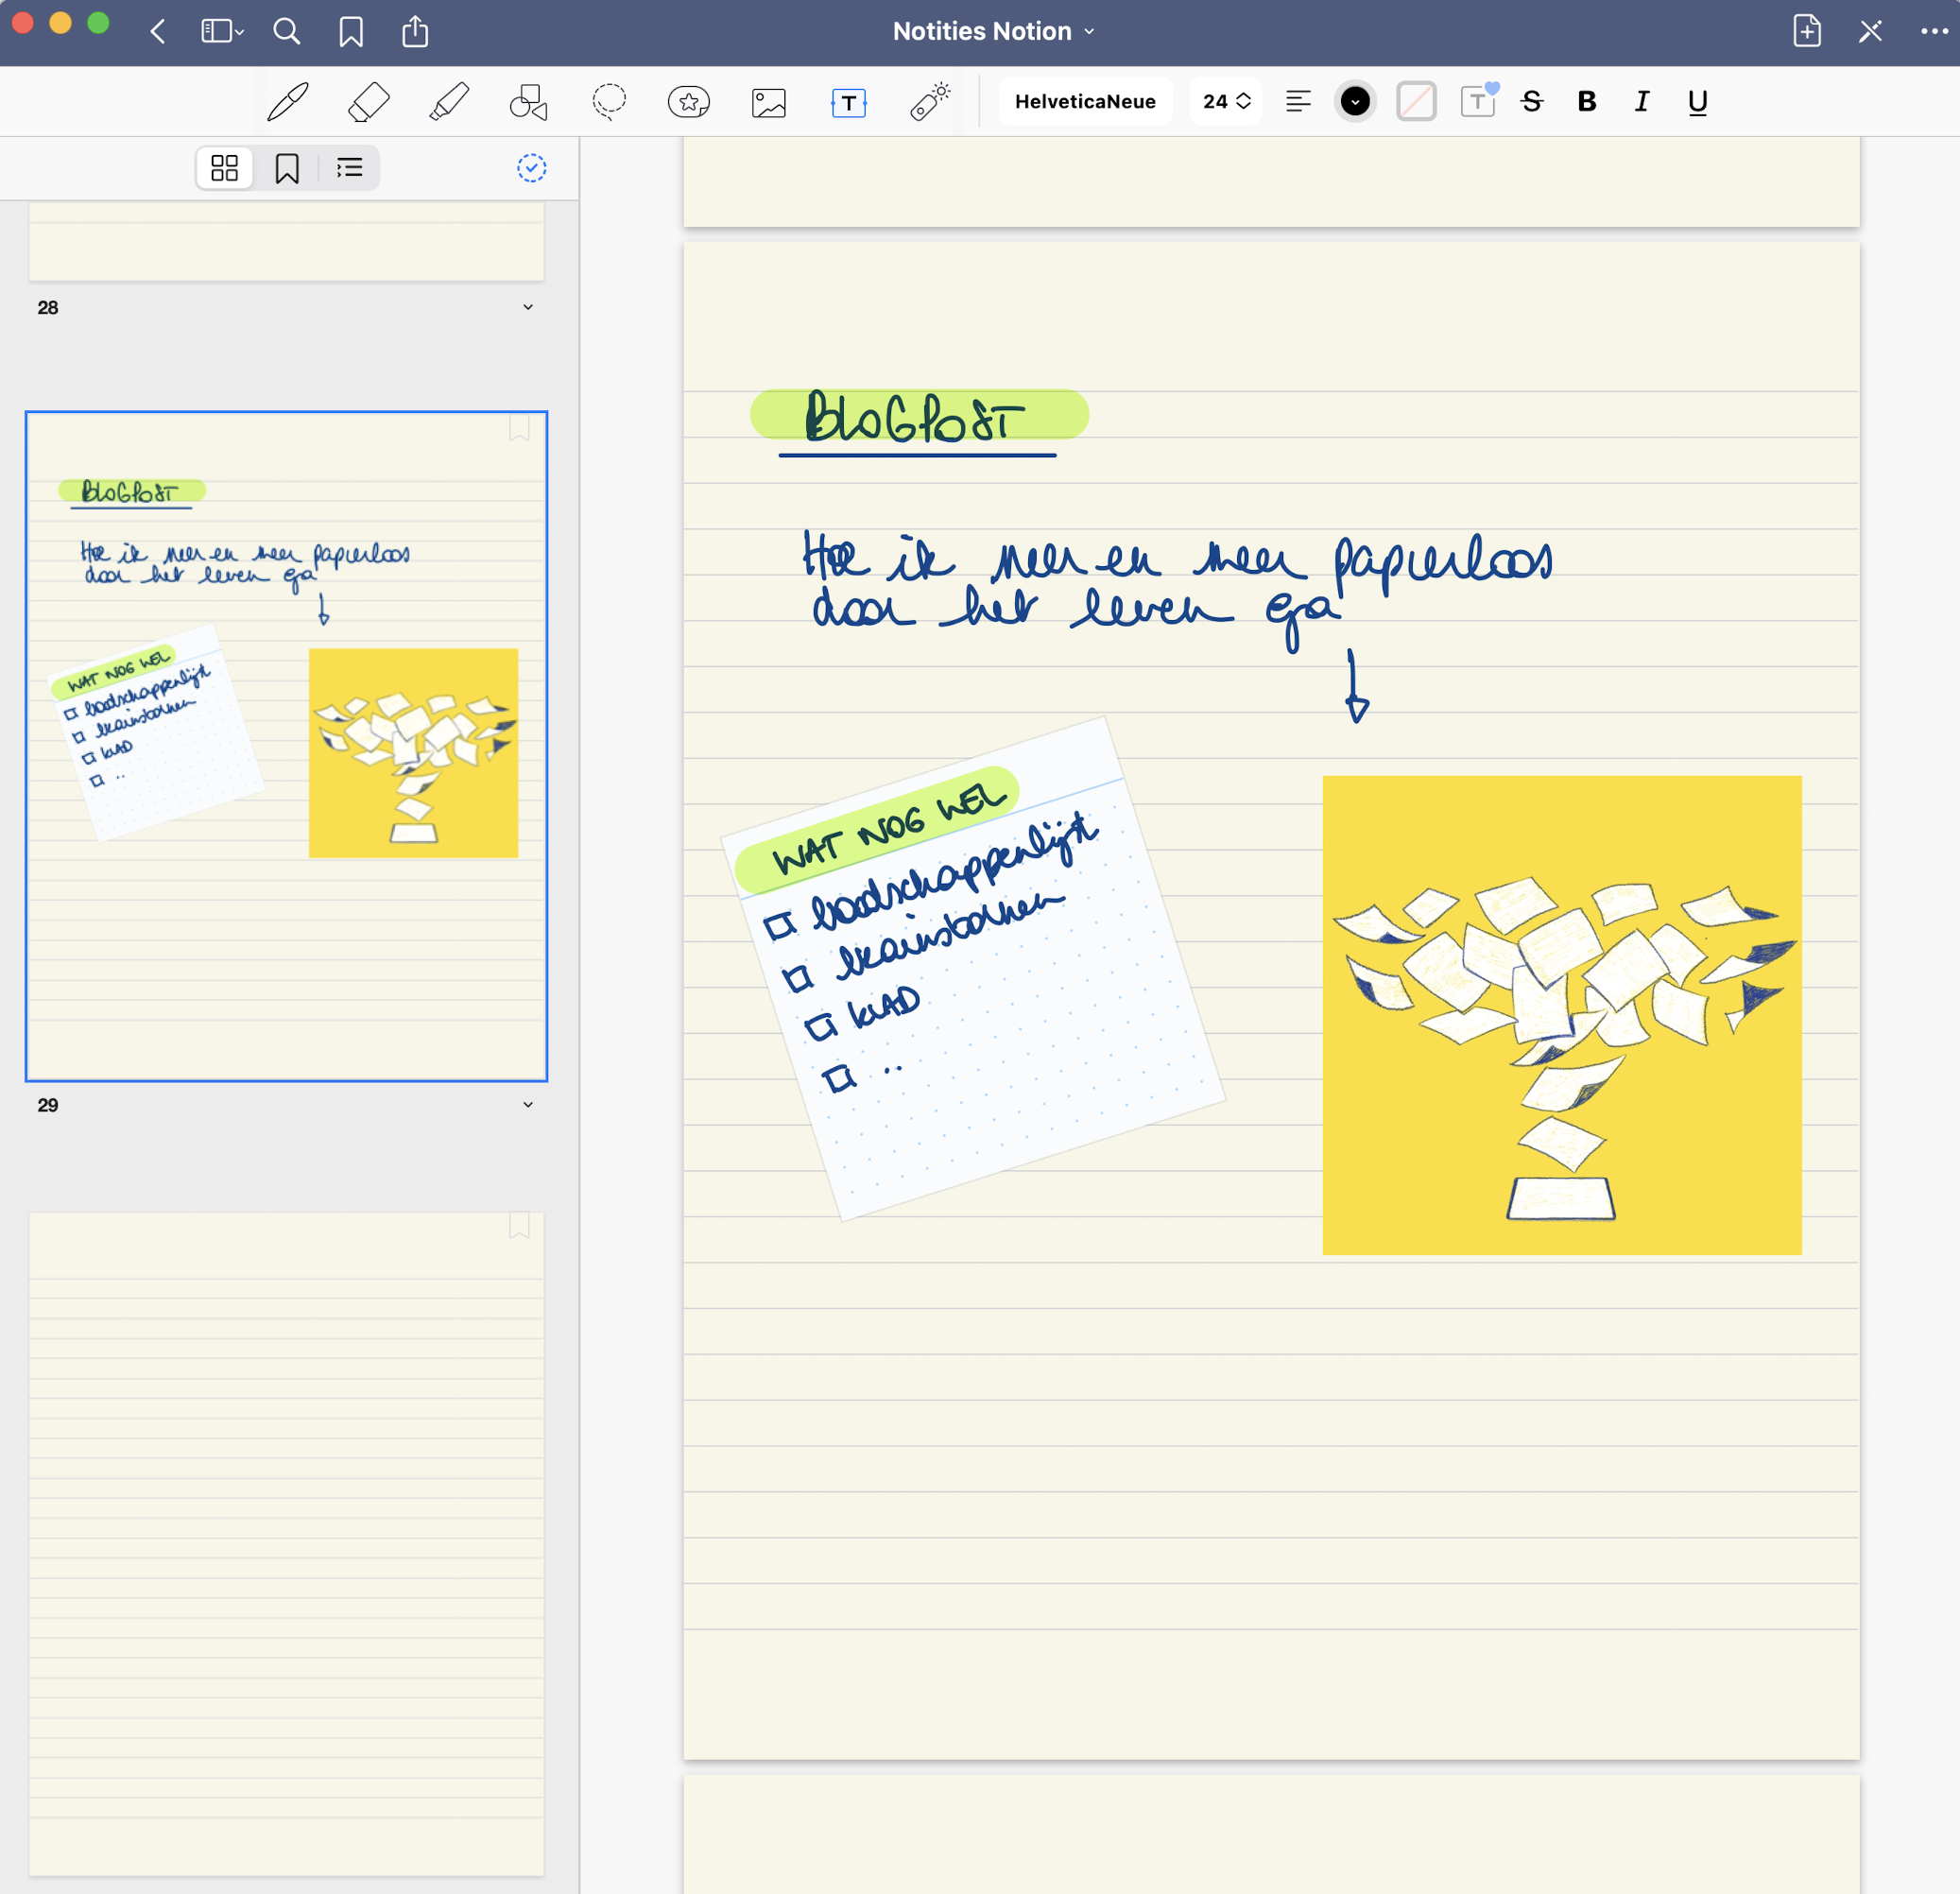Insert an image with the Photo tool

pyautogui.click(x=768, y=100)
